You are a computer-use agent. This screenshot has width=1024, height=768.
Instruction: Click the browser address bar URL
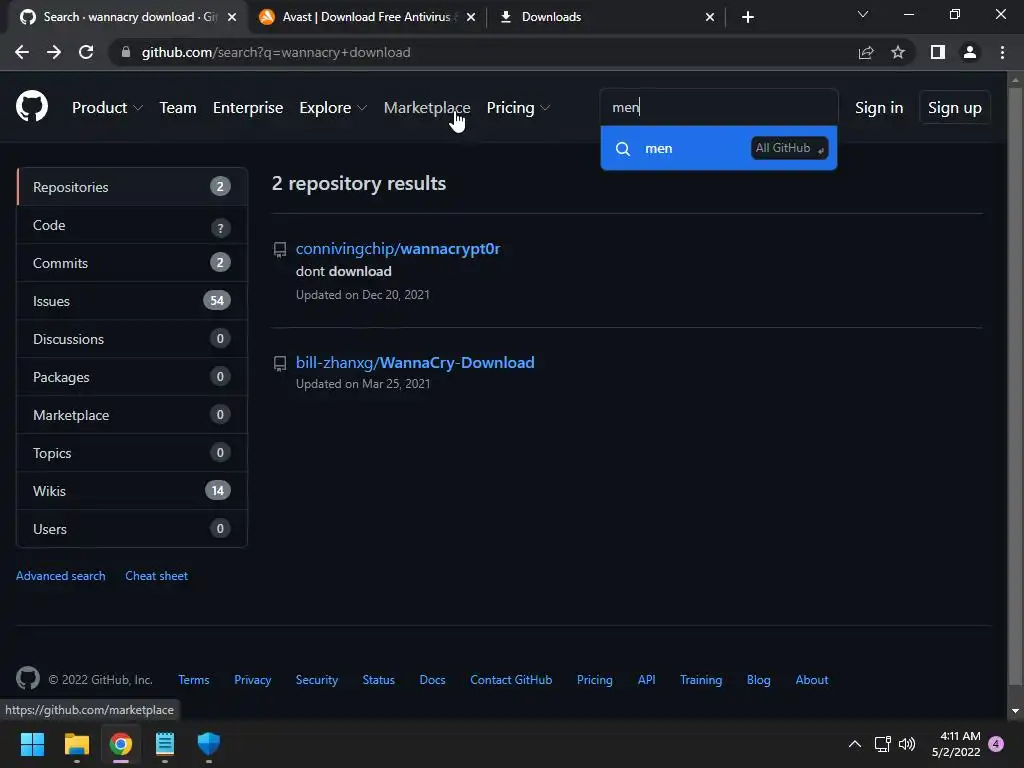276,52
